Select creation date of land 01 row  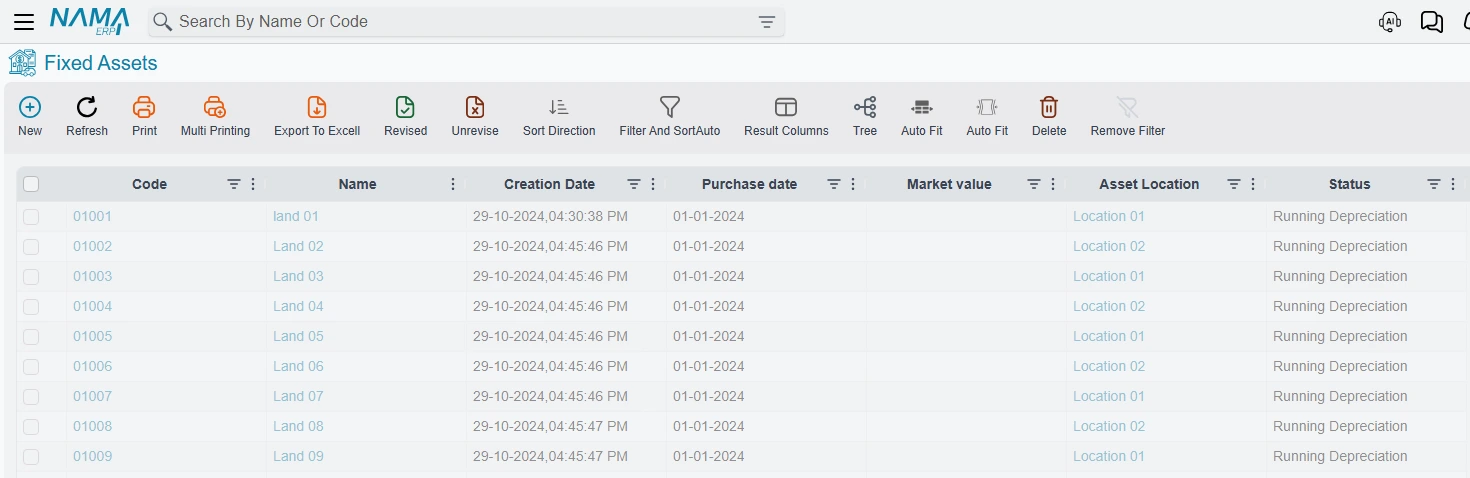tap(550, 216)
